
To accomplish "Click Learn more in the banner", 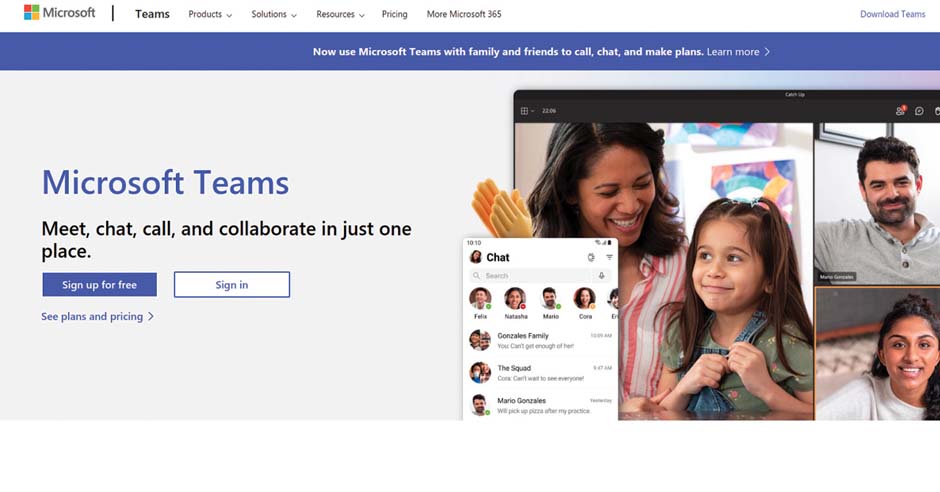I will coord(733,52).
